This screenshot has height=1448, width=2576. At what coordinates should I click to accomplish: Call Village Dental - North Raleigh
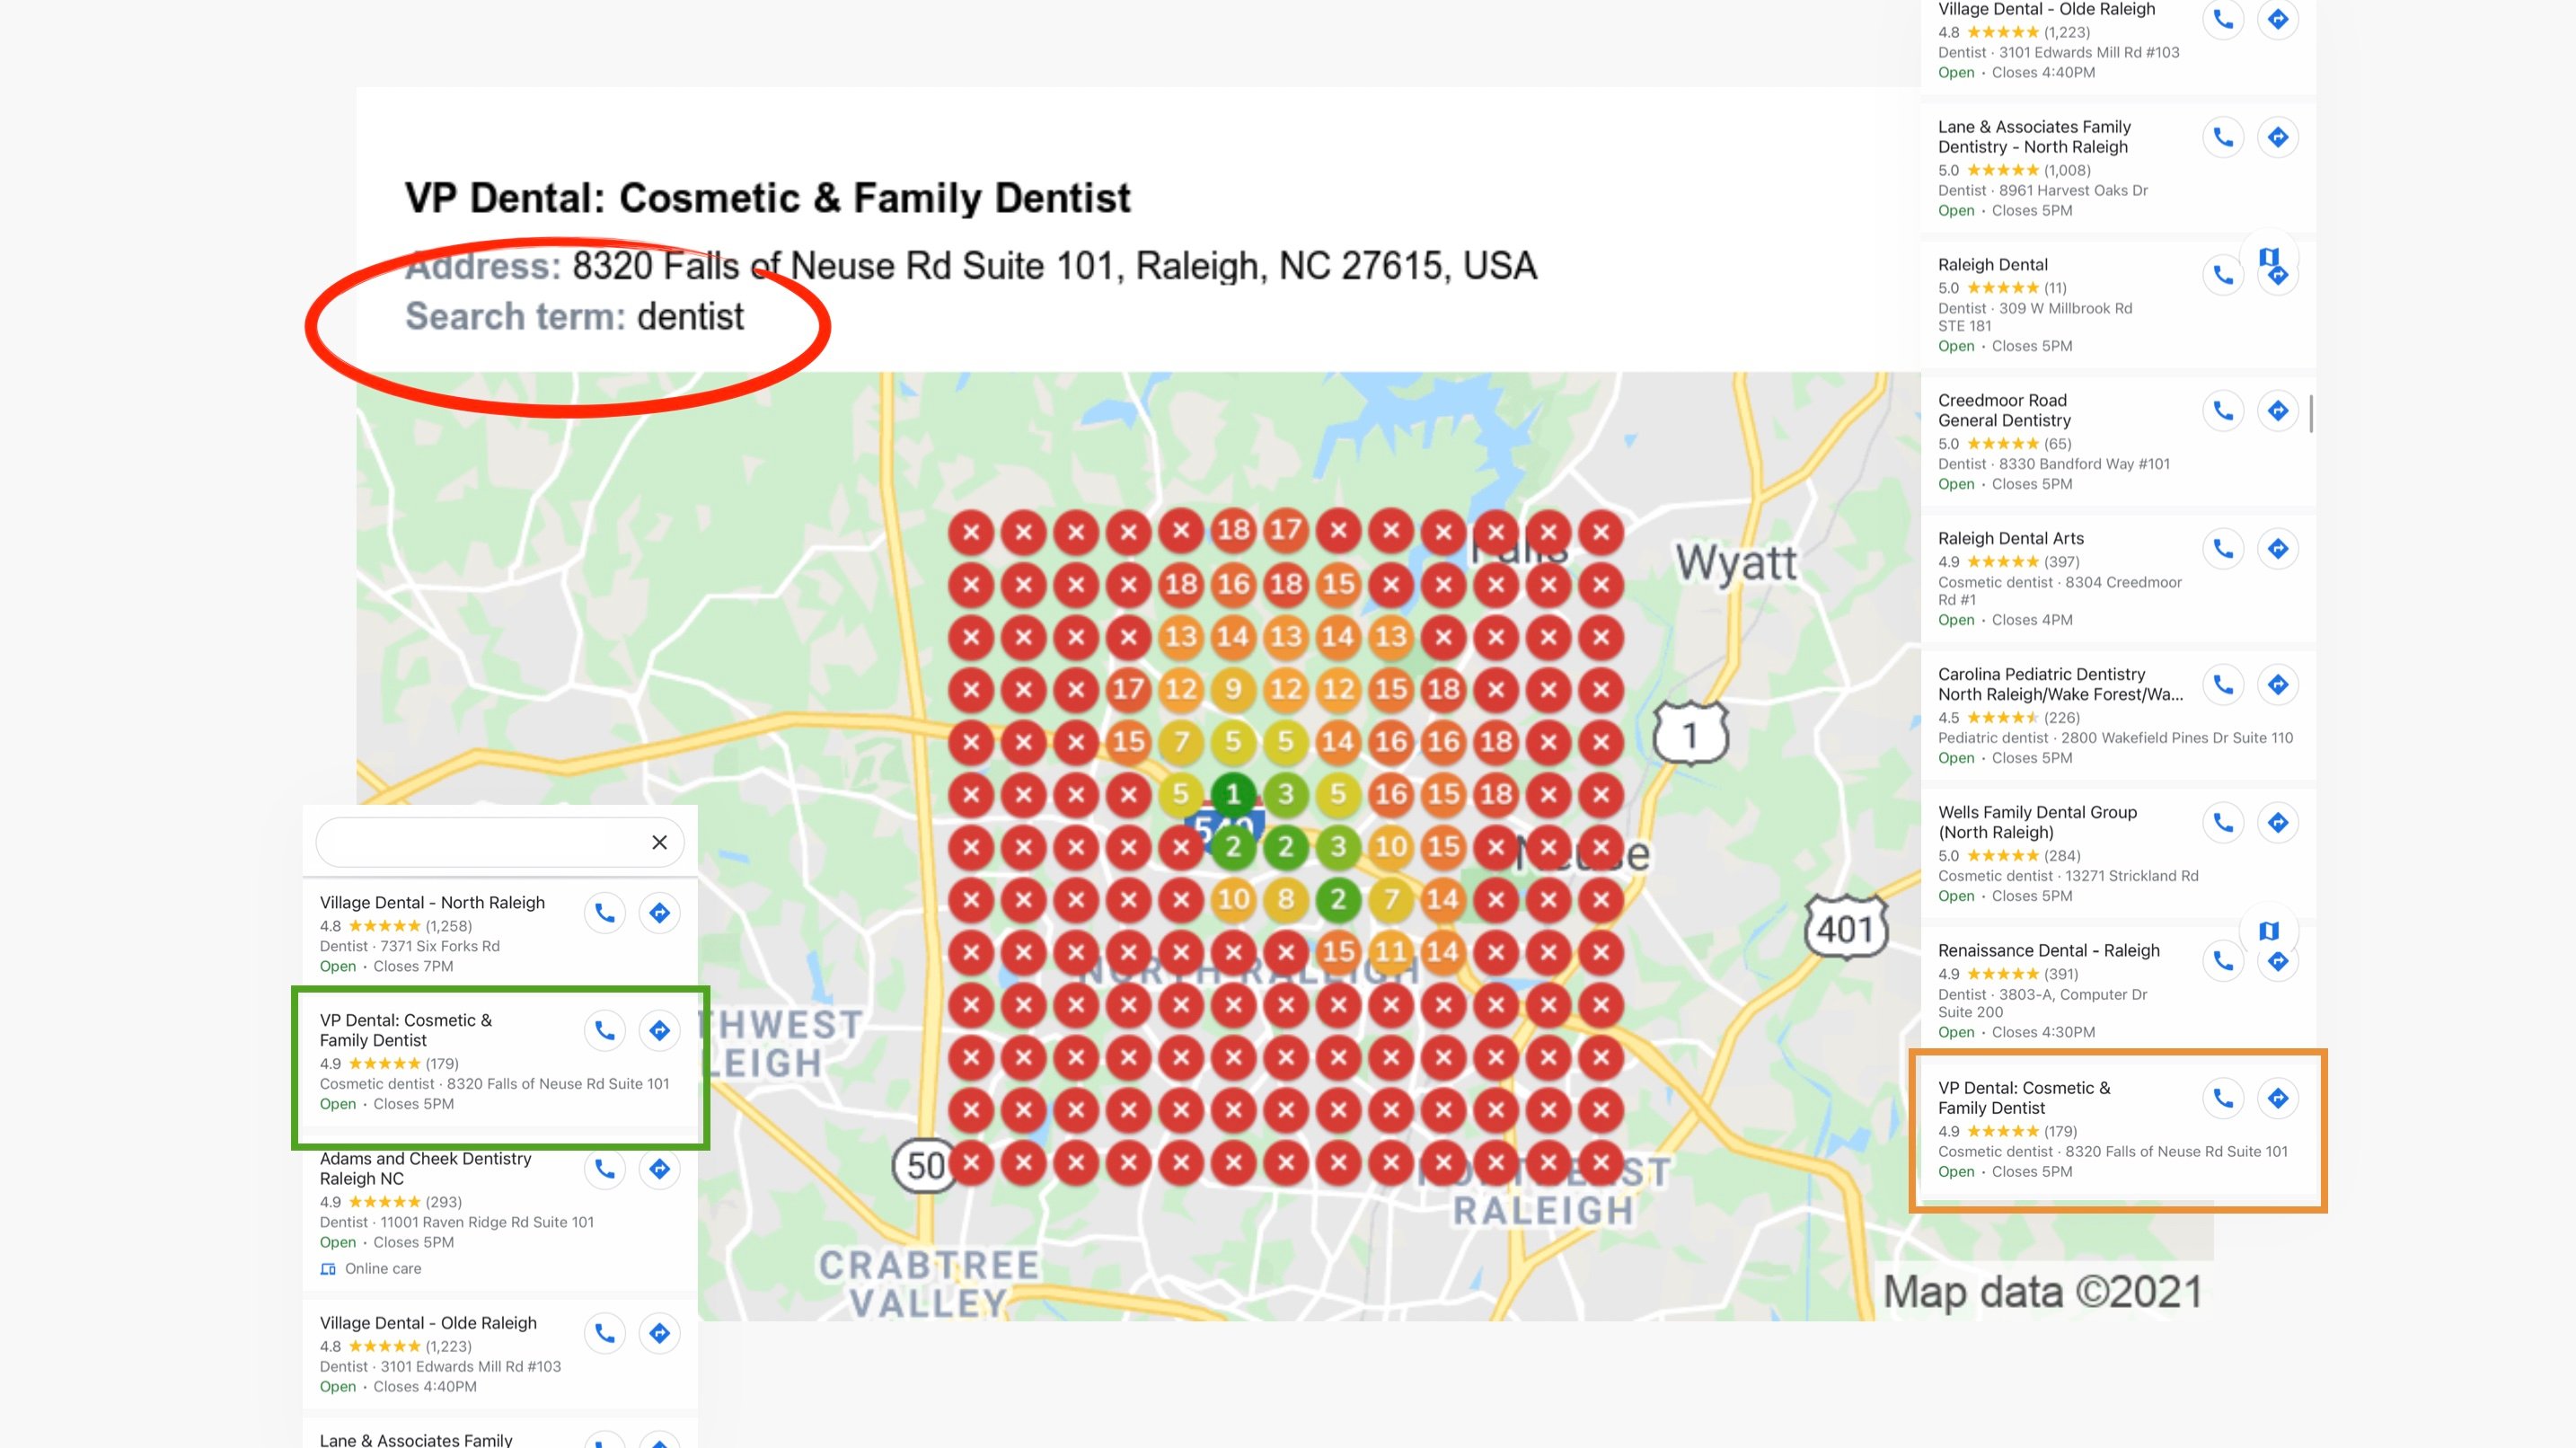click(604, 912)
